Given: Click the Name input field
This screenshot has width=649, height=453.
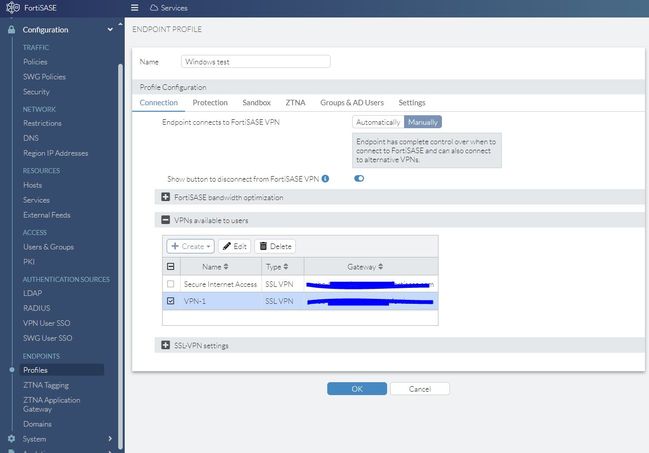Looking at the screenshot, I should [x=255, y=62].
